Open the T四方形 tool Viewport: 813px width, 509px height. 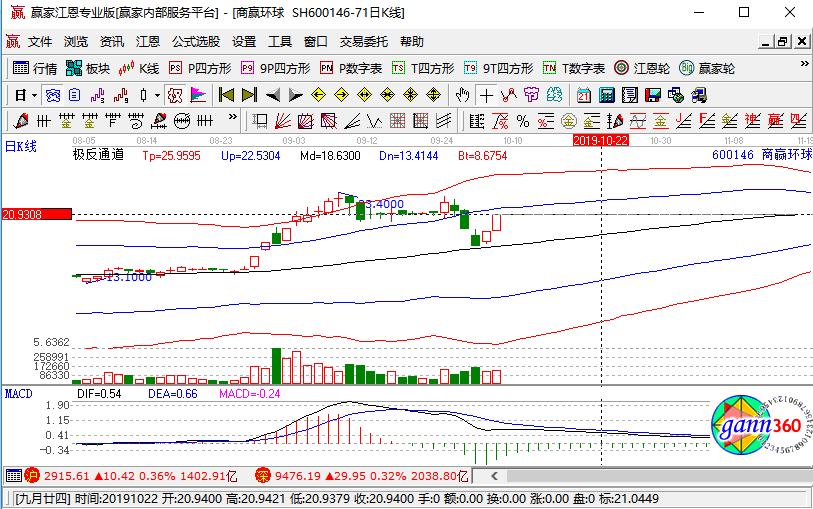tap(423, 68)
